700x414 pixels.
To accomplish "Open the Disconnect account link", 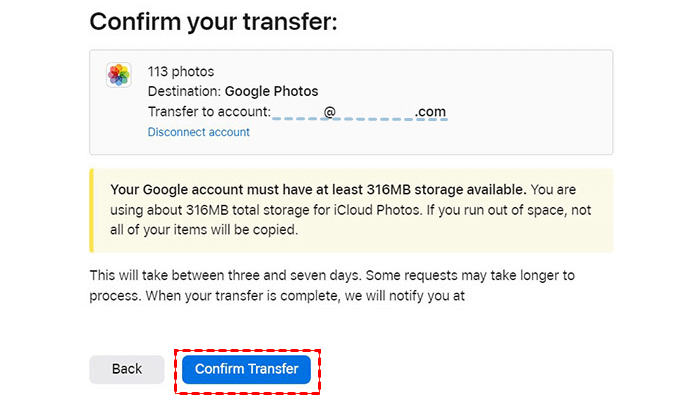I will coord(198,132).
